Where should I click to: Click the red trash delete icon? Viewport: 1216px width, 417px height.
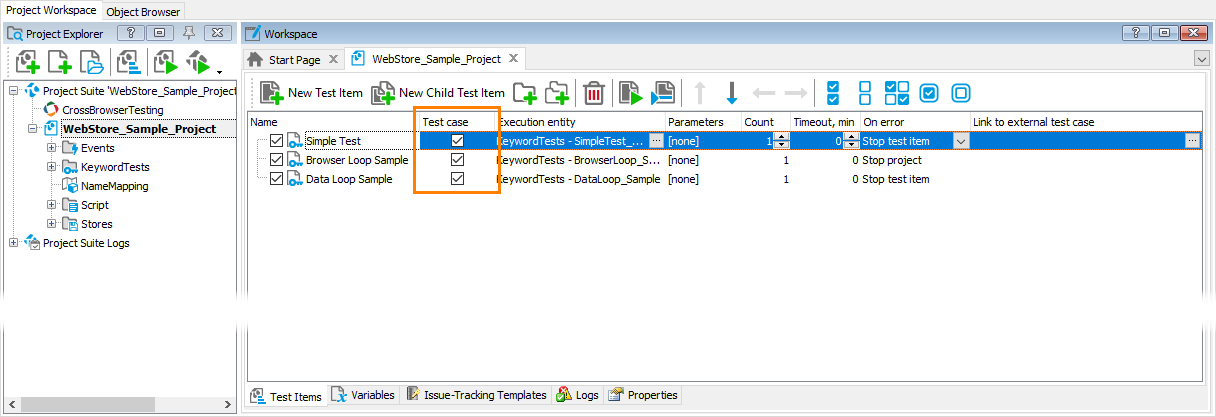point(594,93)
